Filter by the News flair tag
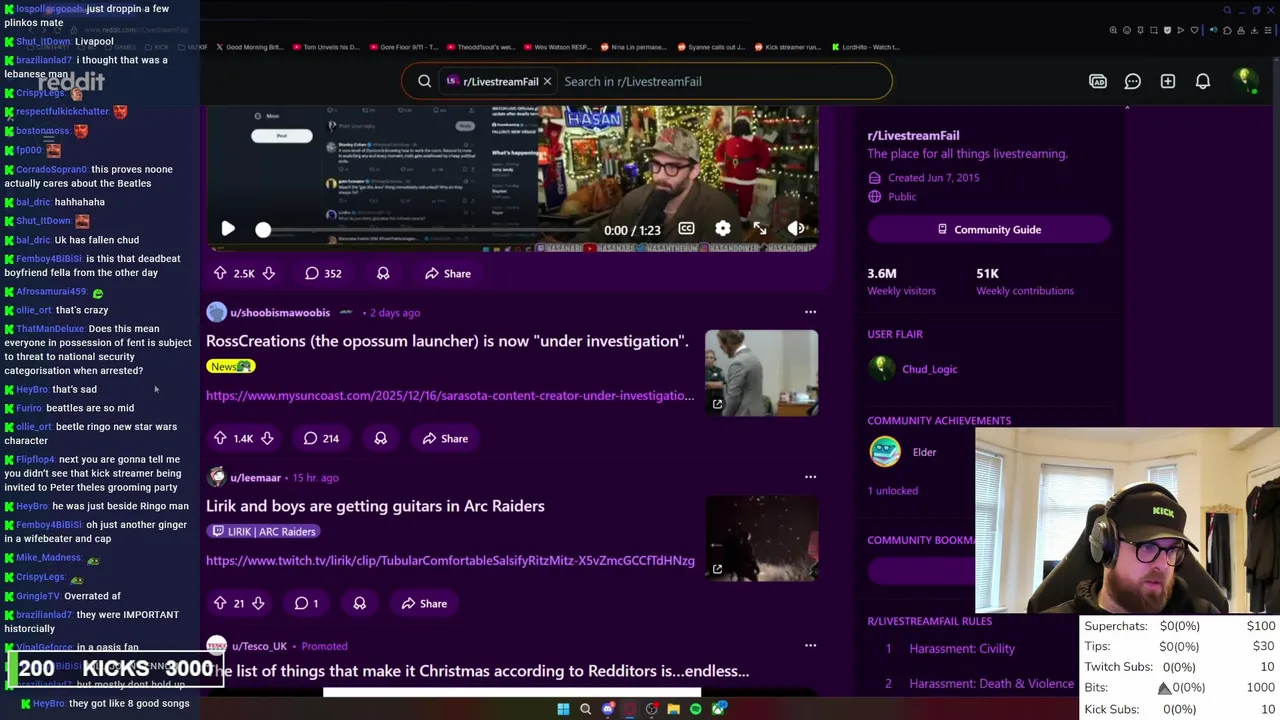 (231, 366)
